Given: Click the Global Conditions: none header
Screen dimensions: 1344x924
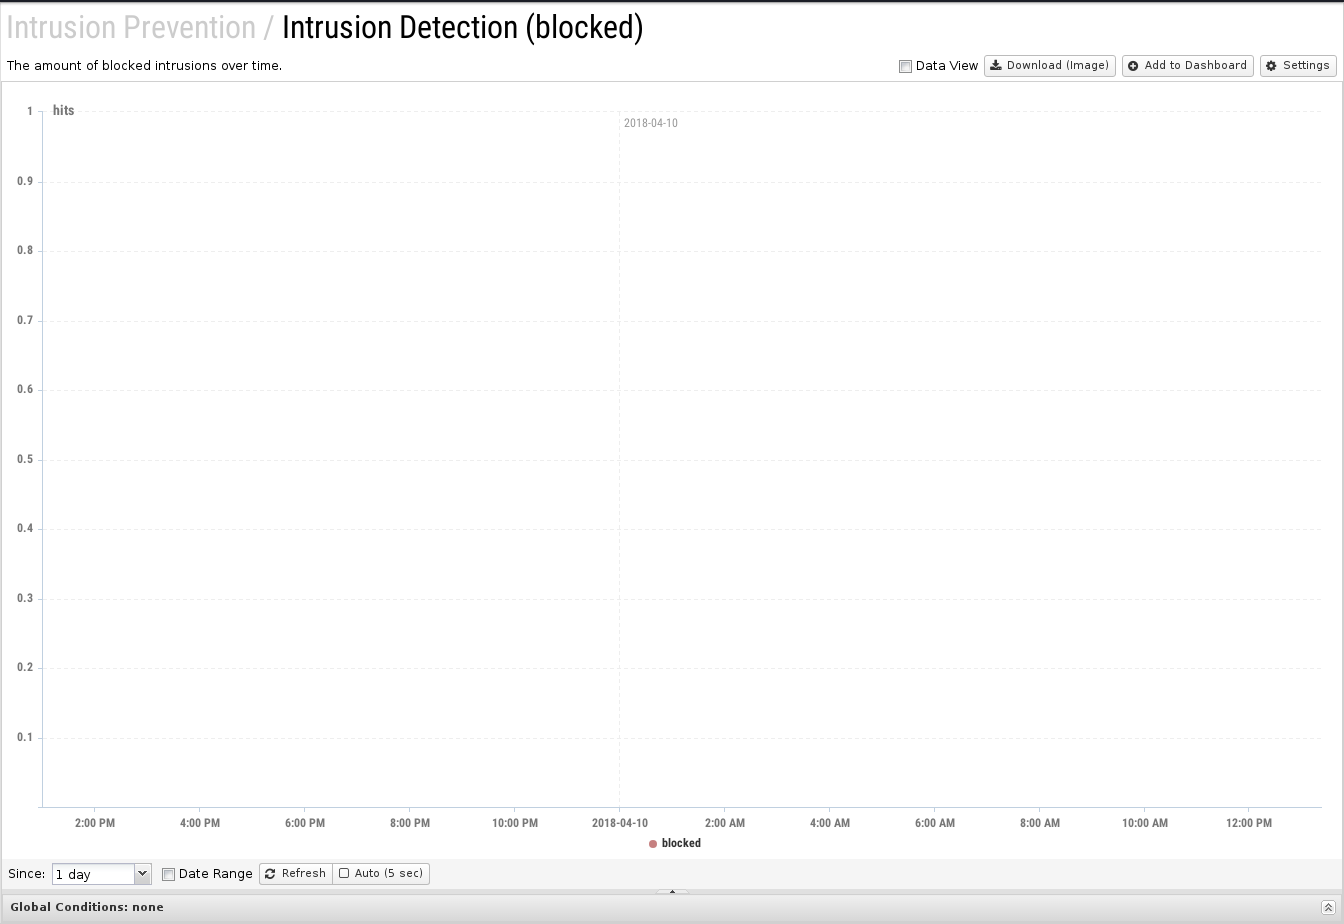Looking at the screenshot, I should click(x=87, y=907).
